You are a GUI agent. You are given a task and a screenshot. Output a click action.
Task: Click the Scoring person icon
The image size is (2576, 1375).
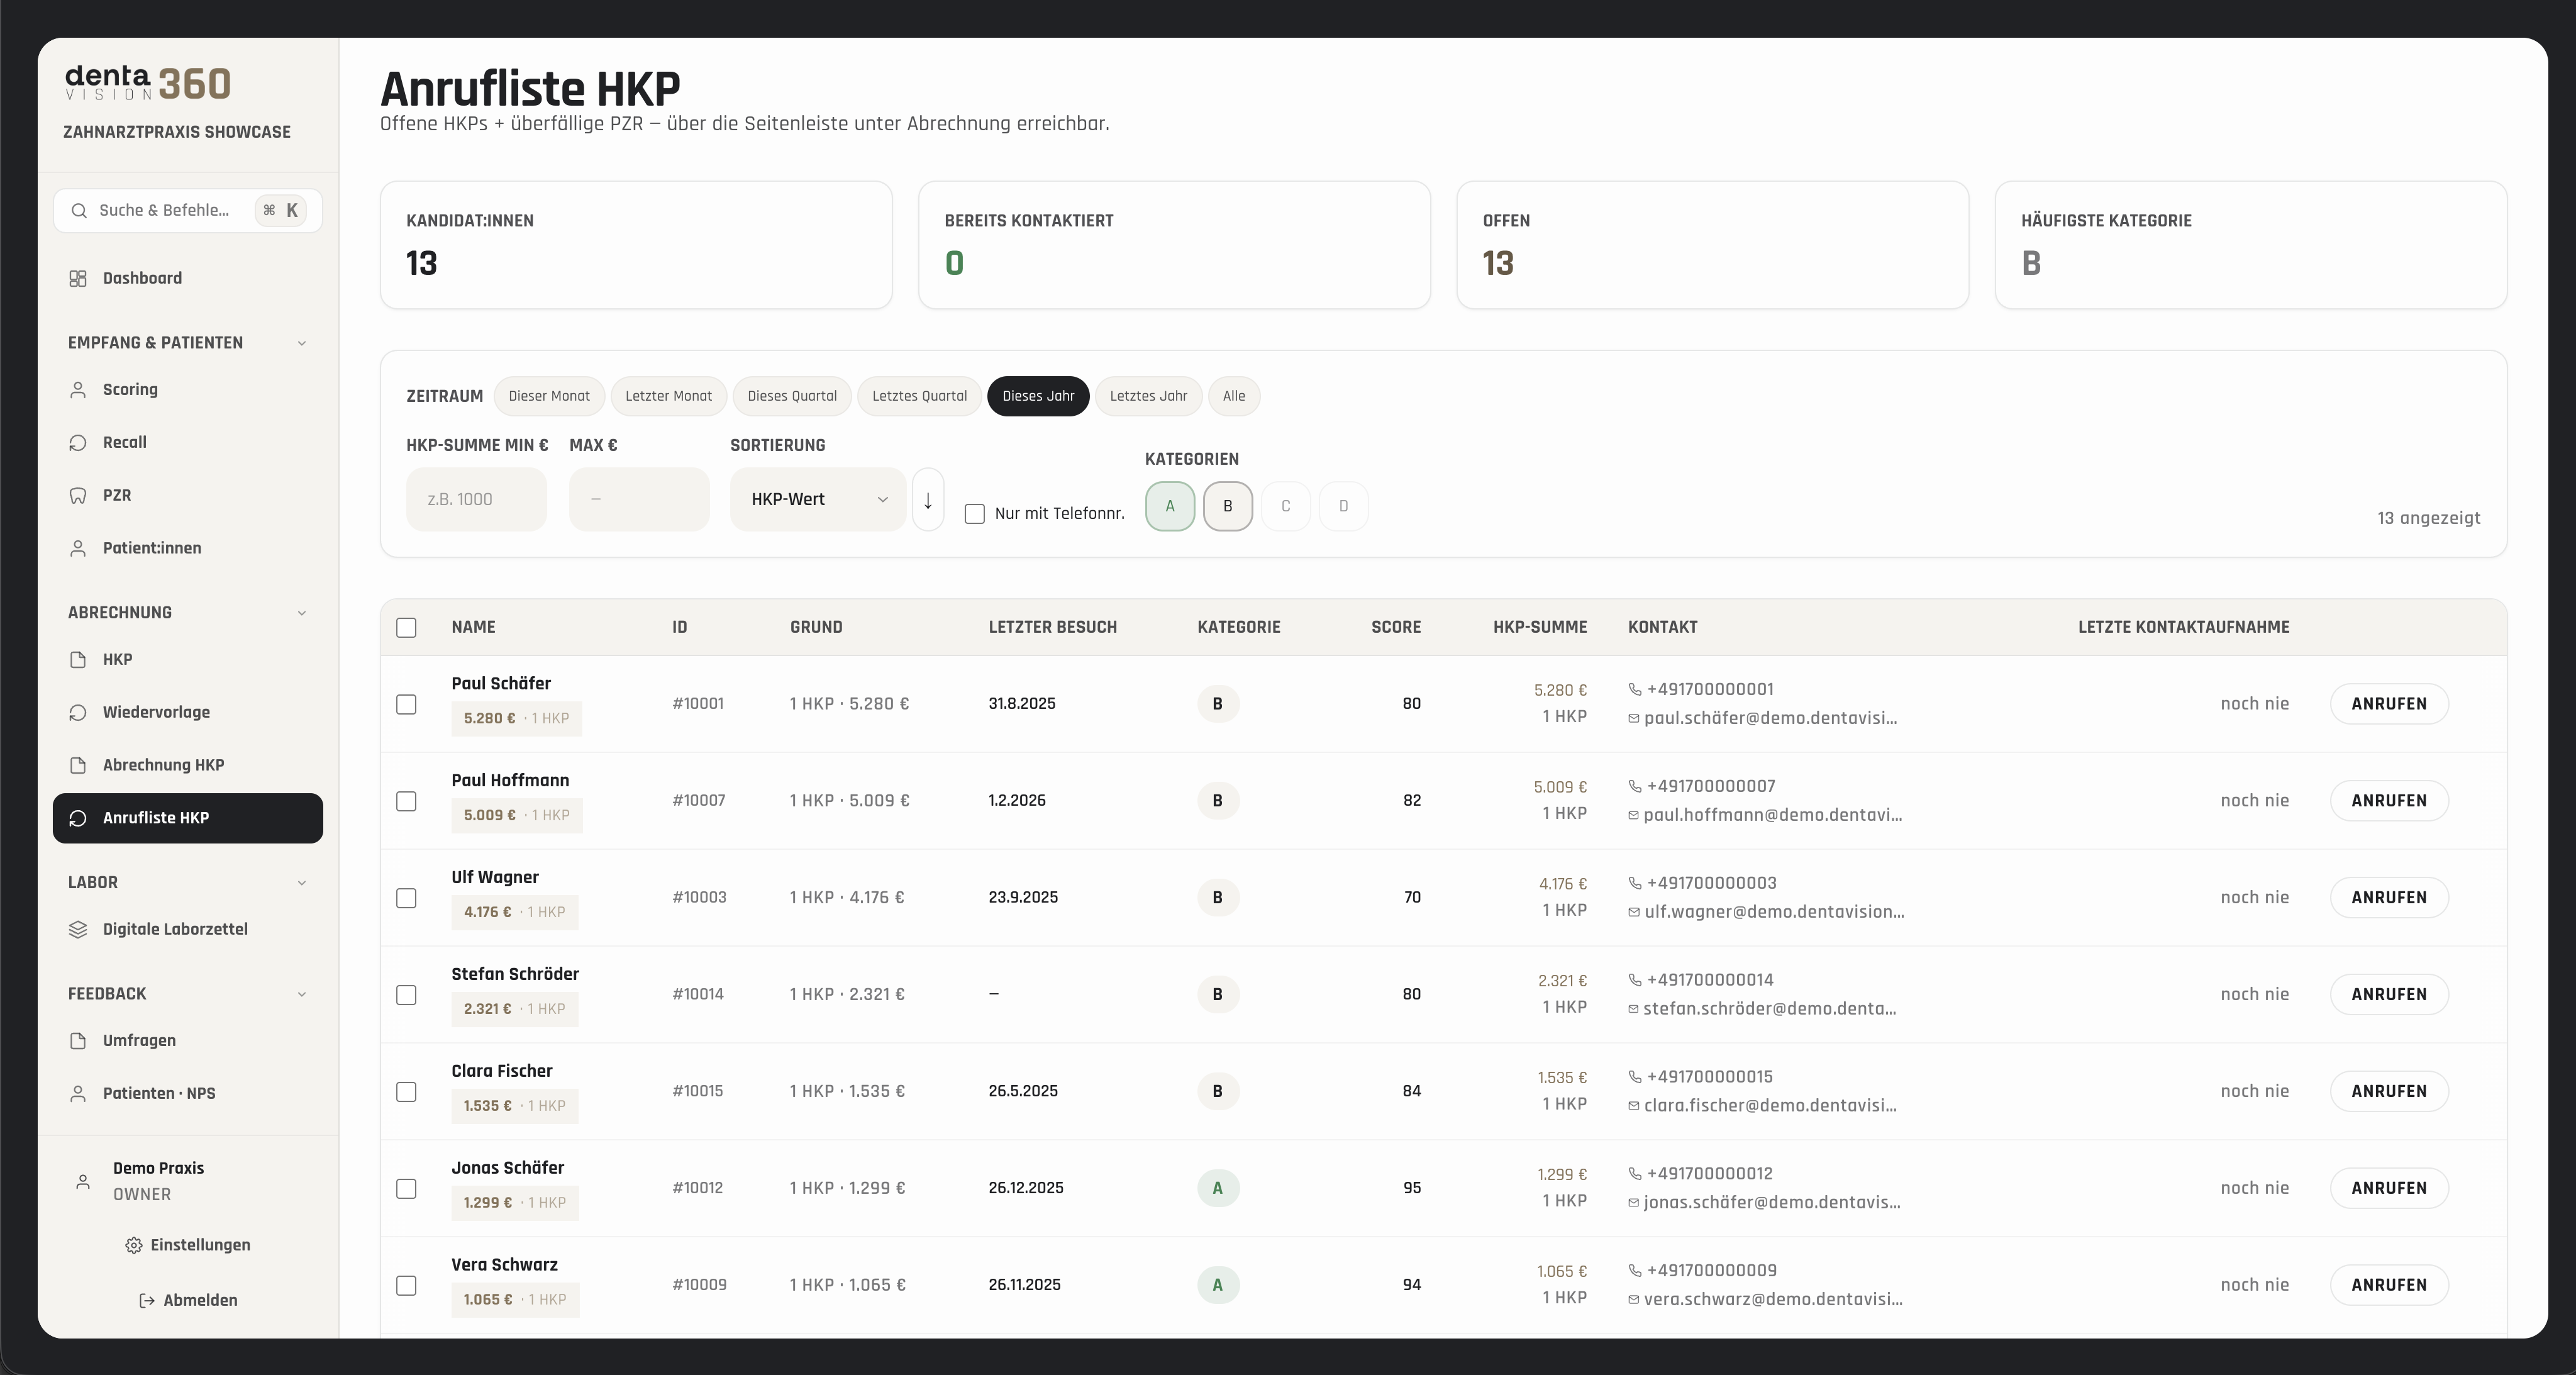78,390
